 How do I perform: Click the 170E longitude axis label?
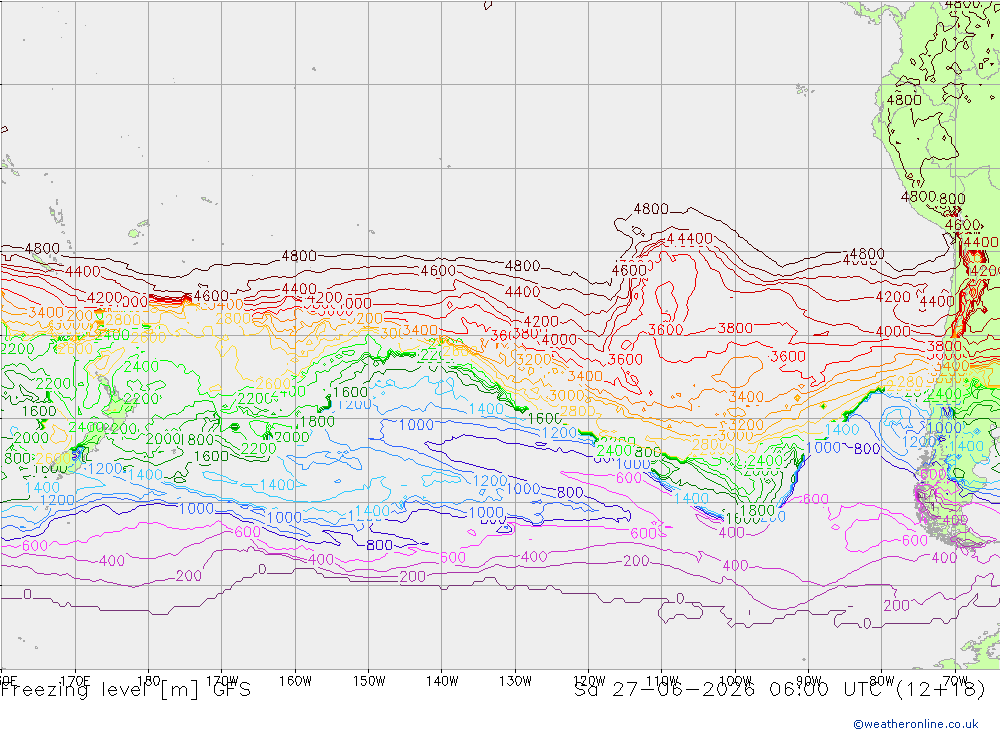pyautogui.click(x=75, y=681)
